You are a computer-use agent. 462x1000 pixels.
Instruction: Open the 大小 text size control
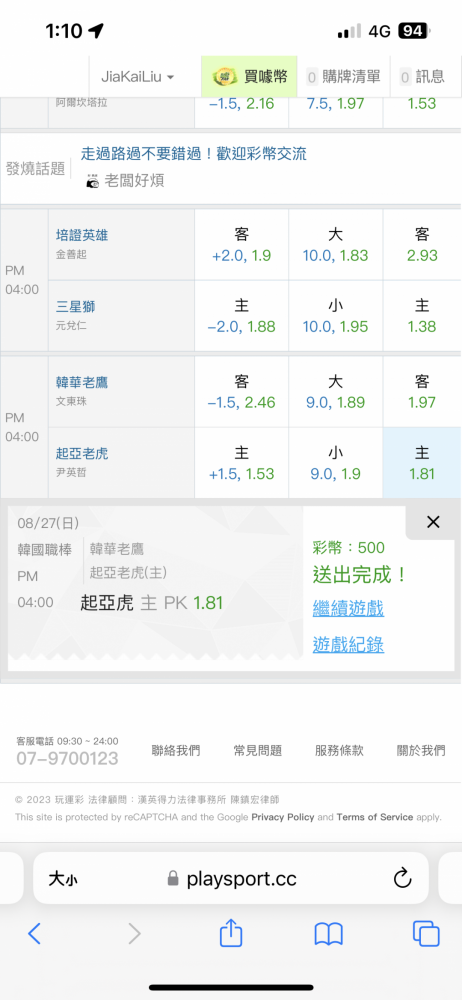click(63, 879)
